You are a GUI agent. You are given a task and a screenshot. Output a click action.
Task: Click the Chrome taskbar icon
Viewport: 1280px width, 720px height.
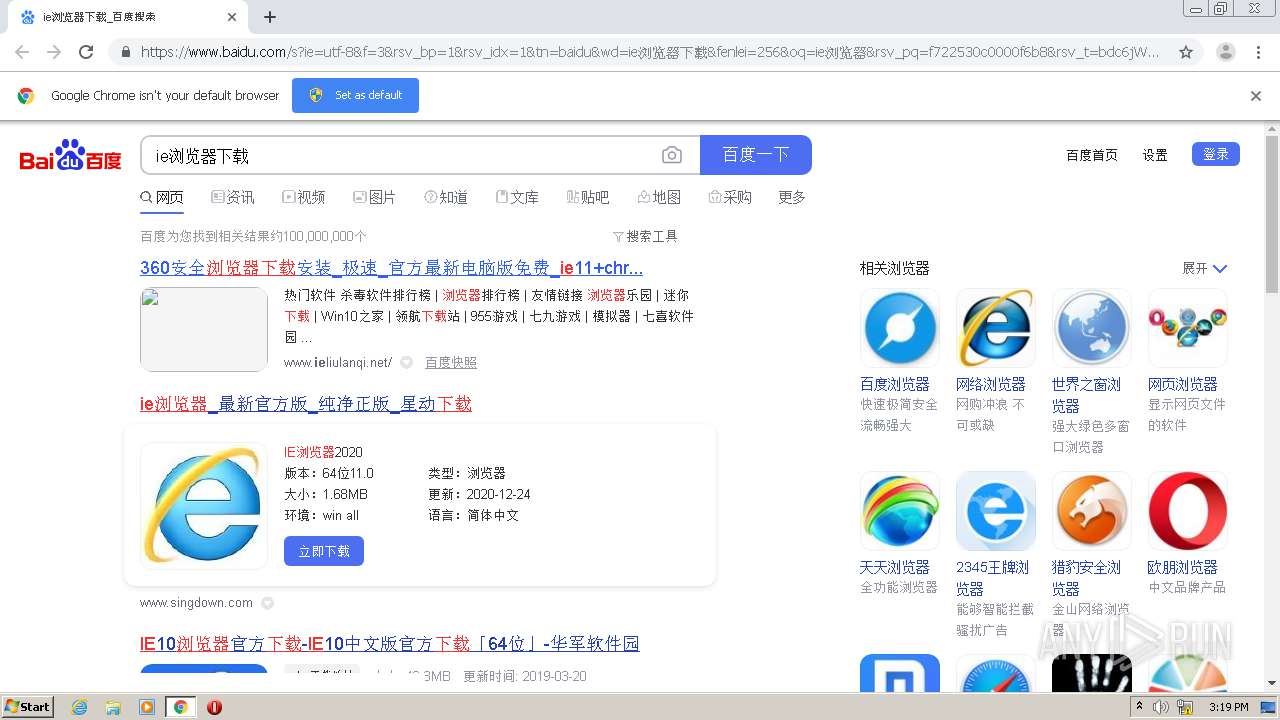tap(180, 707)
